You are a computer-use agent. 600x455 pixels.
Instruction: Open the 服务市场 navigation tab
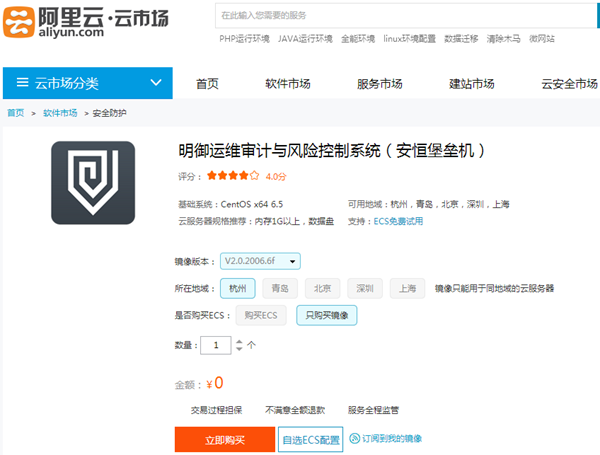click(380, 83)
